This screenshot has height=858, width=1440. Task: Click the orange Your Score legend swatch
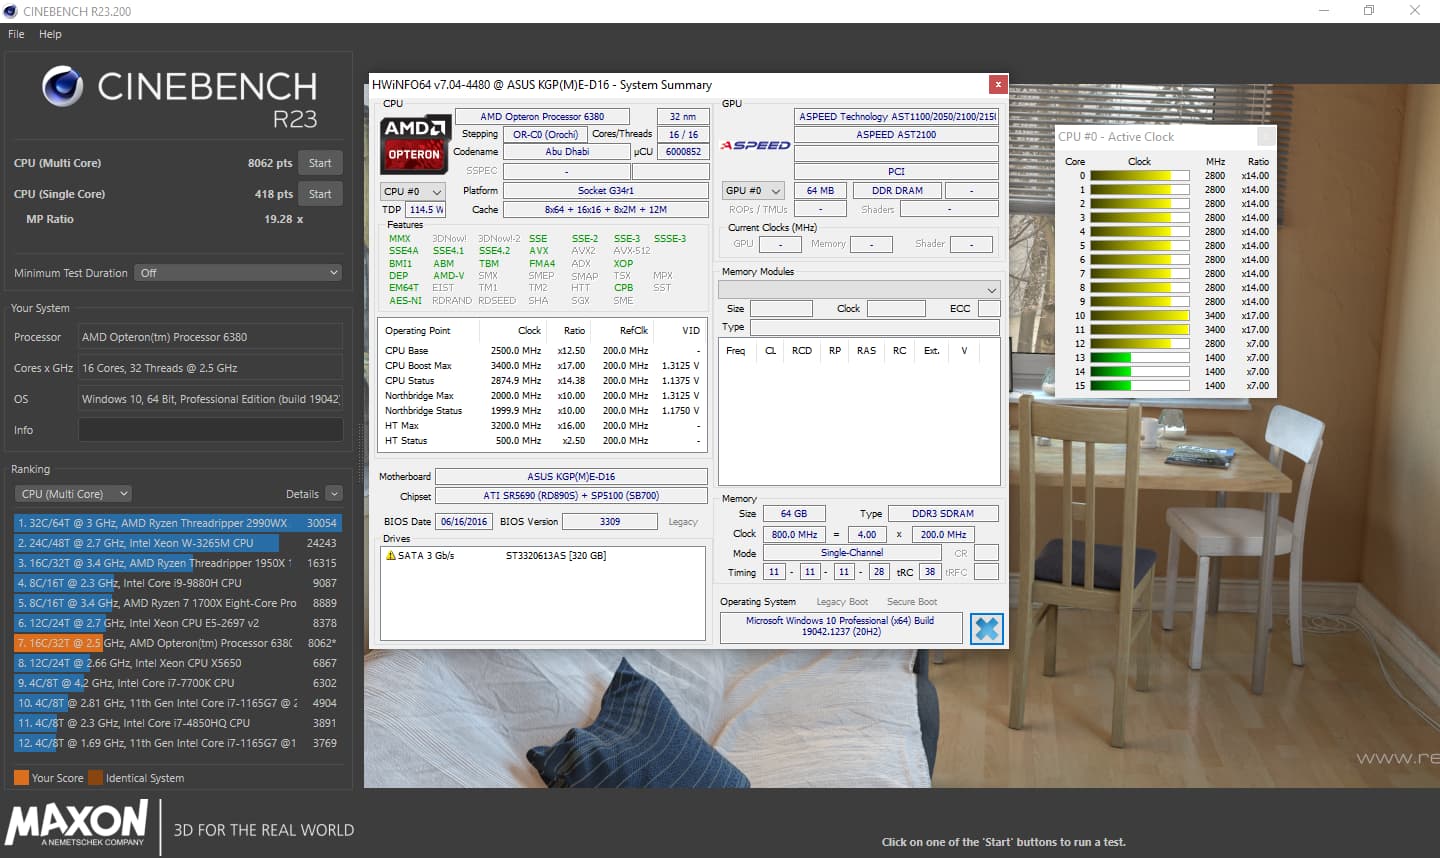click(21, 778)
